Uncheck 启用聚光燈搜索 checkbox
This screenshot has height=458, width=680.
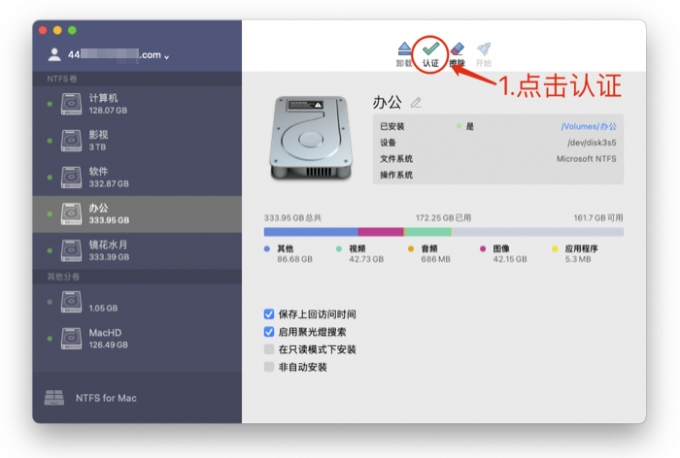coord(269,332)
